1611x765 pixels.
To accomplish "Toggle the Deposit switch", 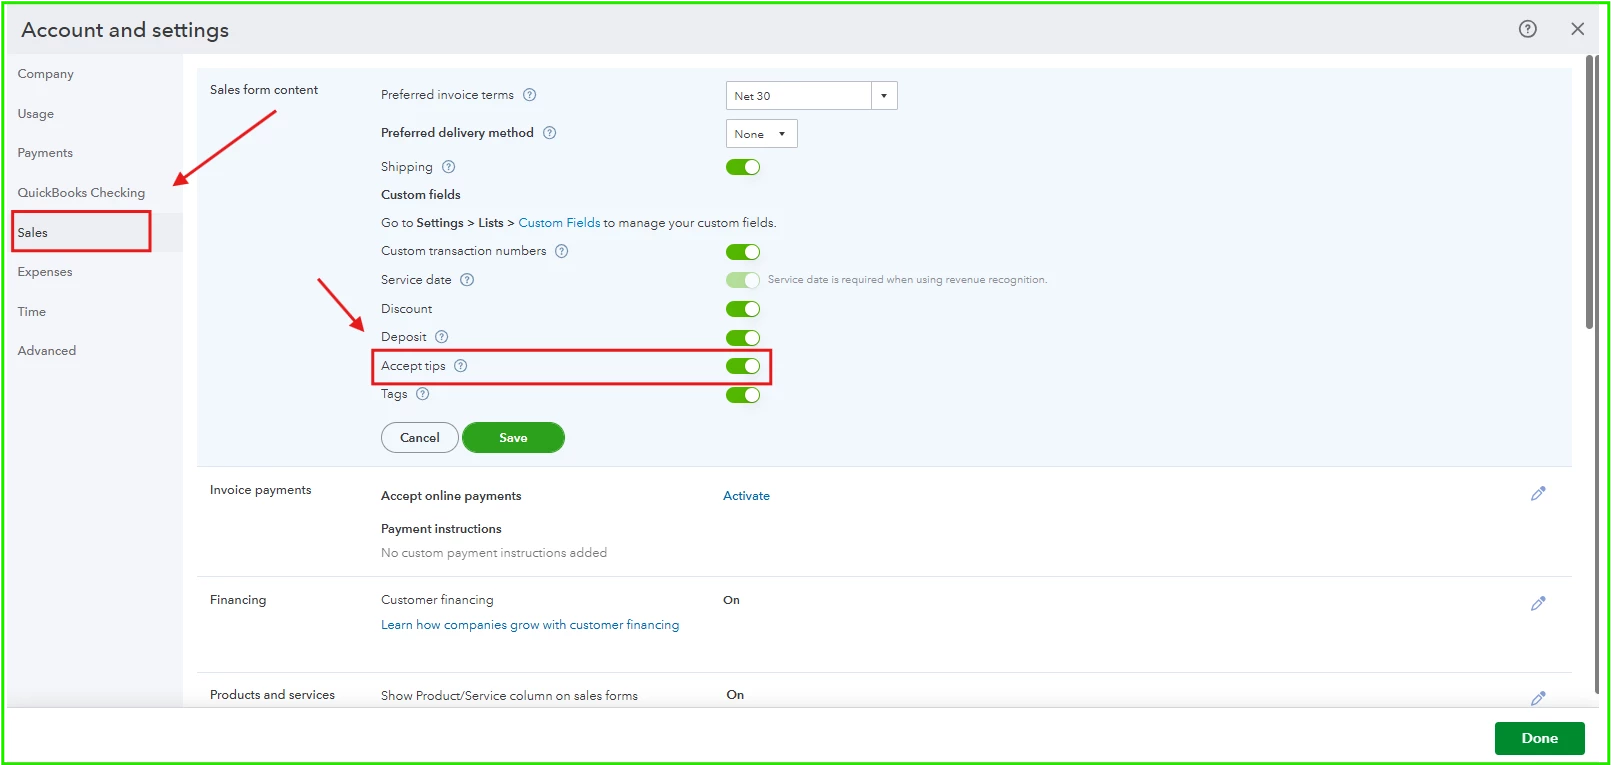I will tap(743, 338).
